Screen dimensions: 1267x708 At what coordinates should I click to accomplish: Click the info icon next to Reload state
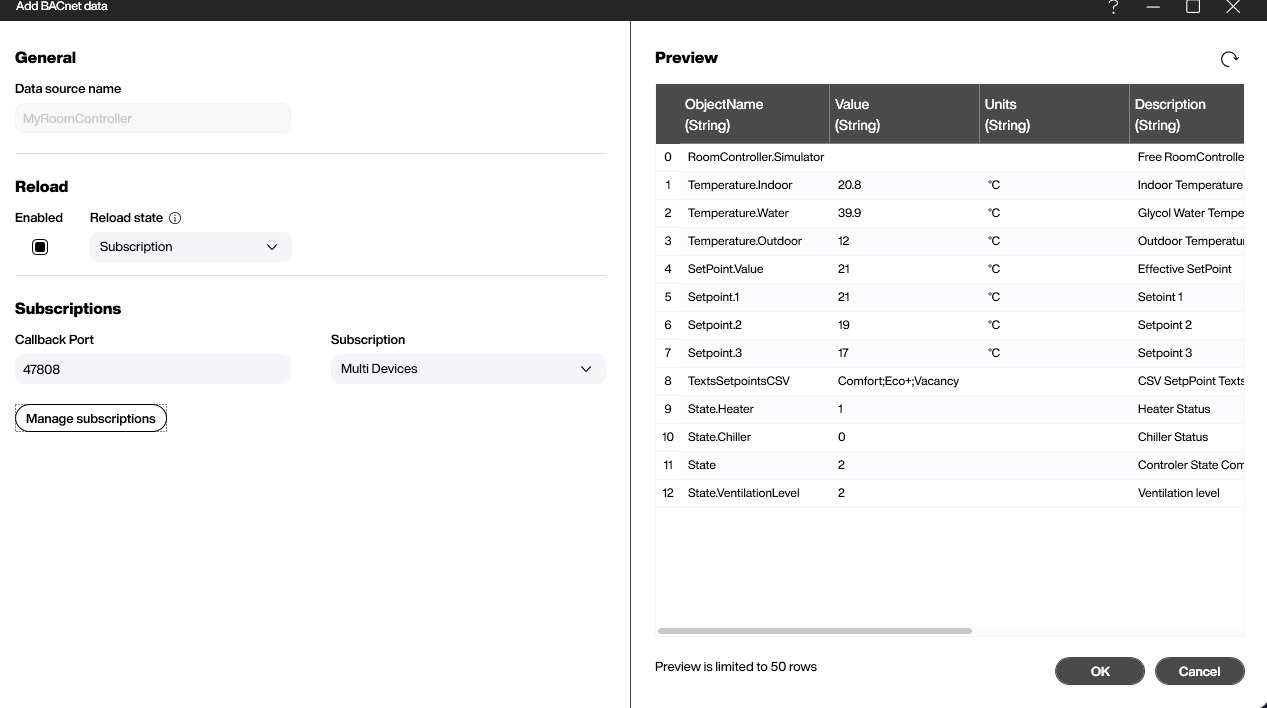(175, 217)
